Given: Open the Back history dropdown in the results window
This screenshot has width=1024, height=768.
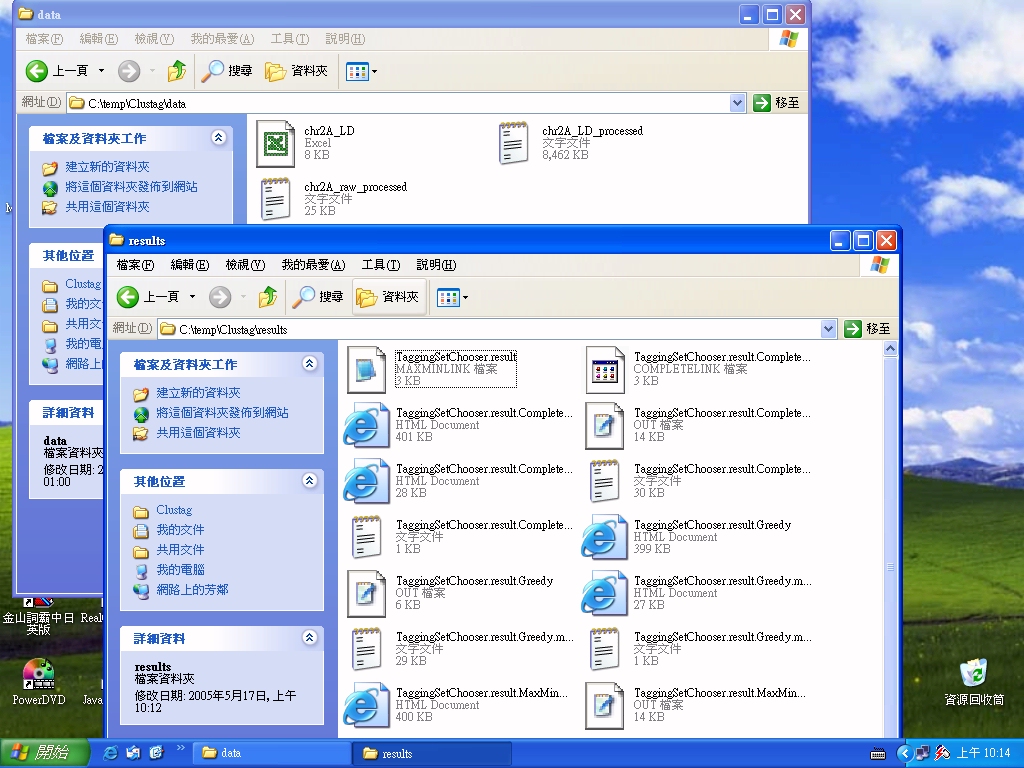Looking at the screenshot, I should (193, 297).
